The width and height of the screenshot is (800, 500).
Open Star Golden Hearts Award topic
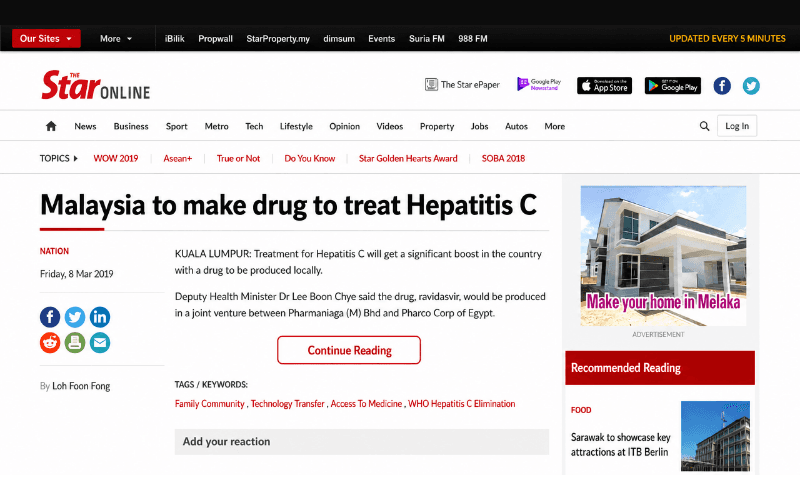point(408,158)
